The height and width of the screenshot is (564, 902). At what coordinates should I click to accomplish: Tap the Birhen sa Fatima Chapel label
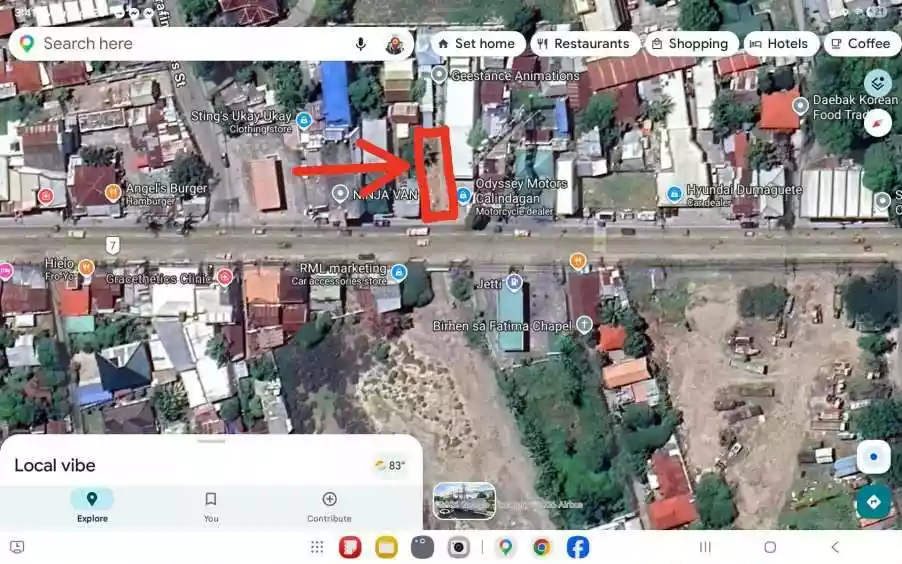(x=502, y=326)
